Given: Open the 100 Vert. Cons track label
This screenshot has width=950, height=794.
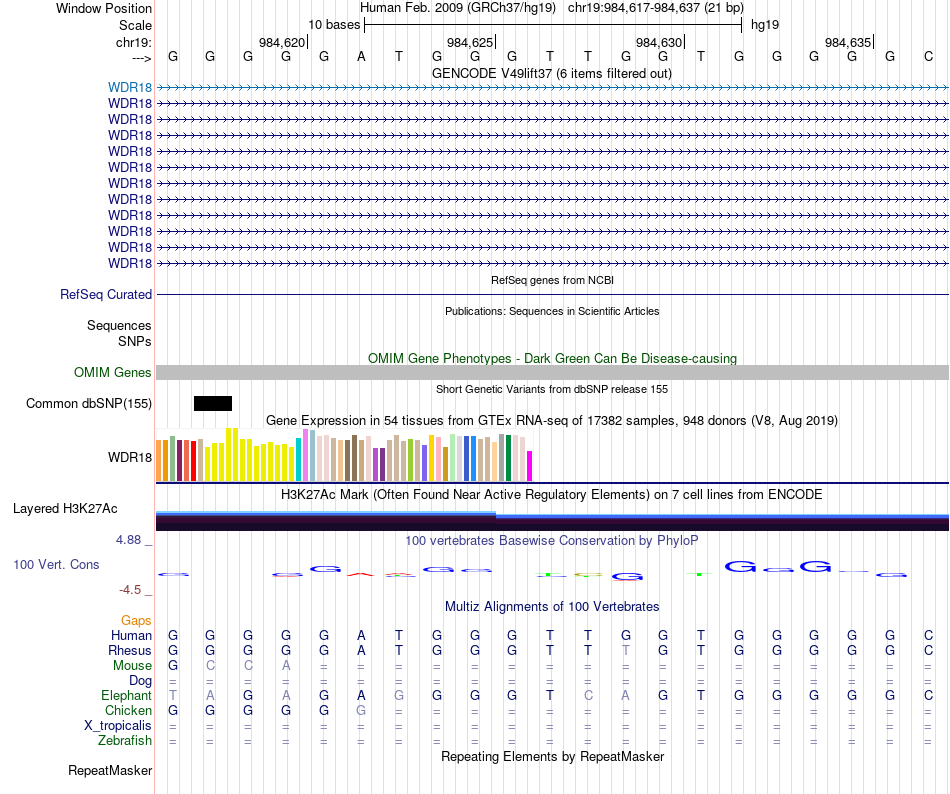Looking at the screenshot, I should pos(56,564).
